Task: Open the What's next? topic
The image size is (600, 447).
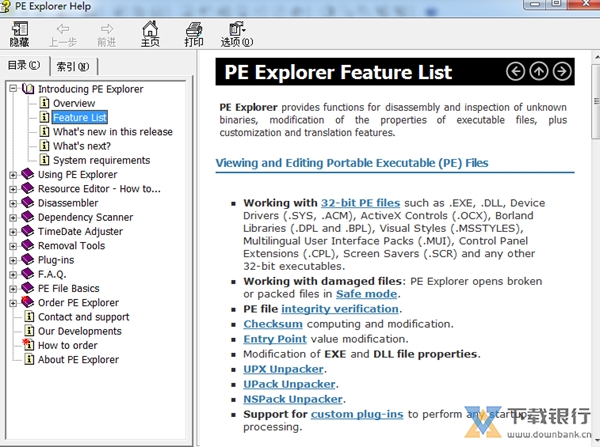Action: tap(82, 146)
